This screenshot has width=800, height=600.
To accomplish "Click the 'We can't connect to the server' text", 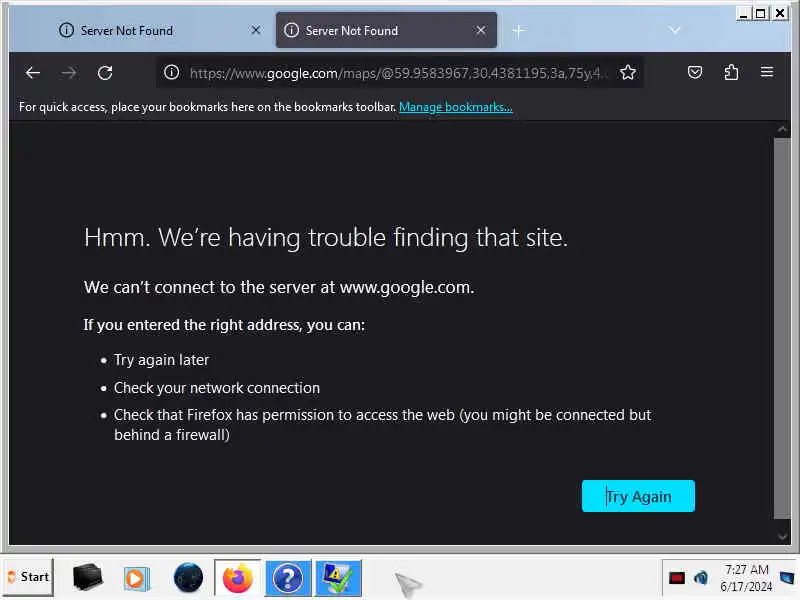I will pyautogui.click(x=279, y=287).
